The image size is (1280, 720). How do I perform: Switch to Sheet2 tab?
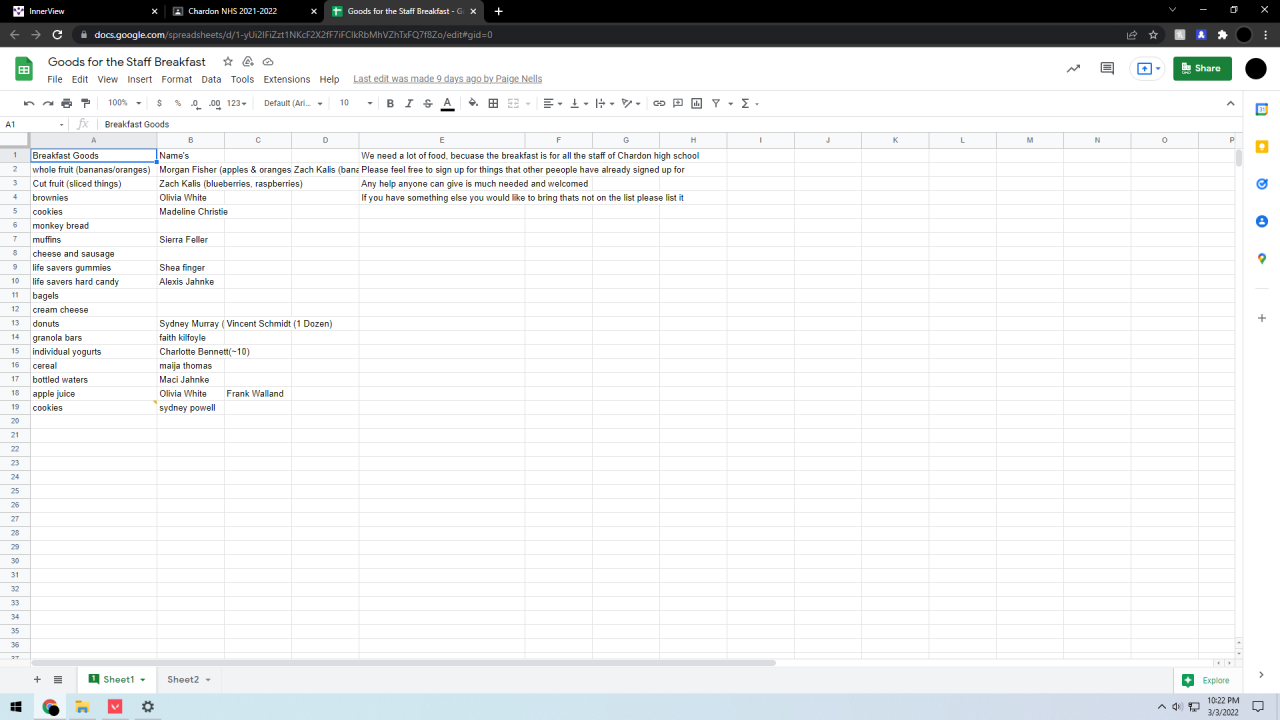pyautogui.click(x=188, y=680)
